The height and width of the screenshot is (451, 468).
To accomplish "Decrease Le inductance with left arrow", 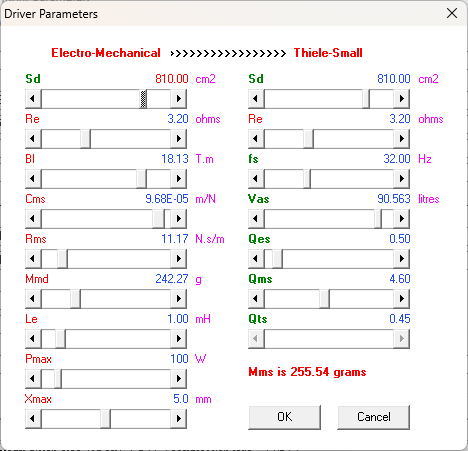I will point(33,339).
